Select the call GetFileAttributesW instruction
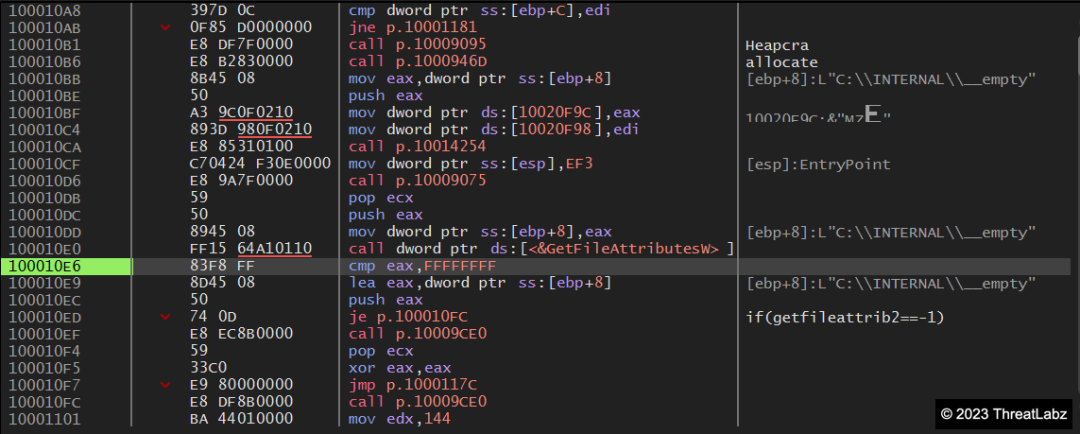Viewport: 1080px width, 434px height. coord(540,248)
